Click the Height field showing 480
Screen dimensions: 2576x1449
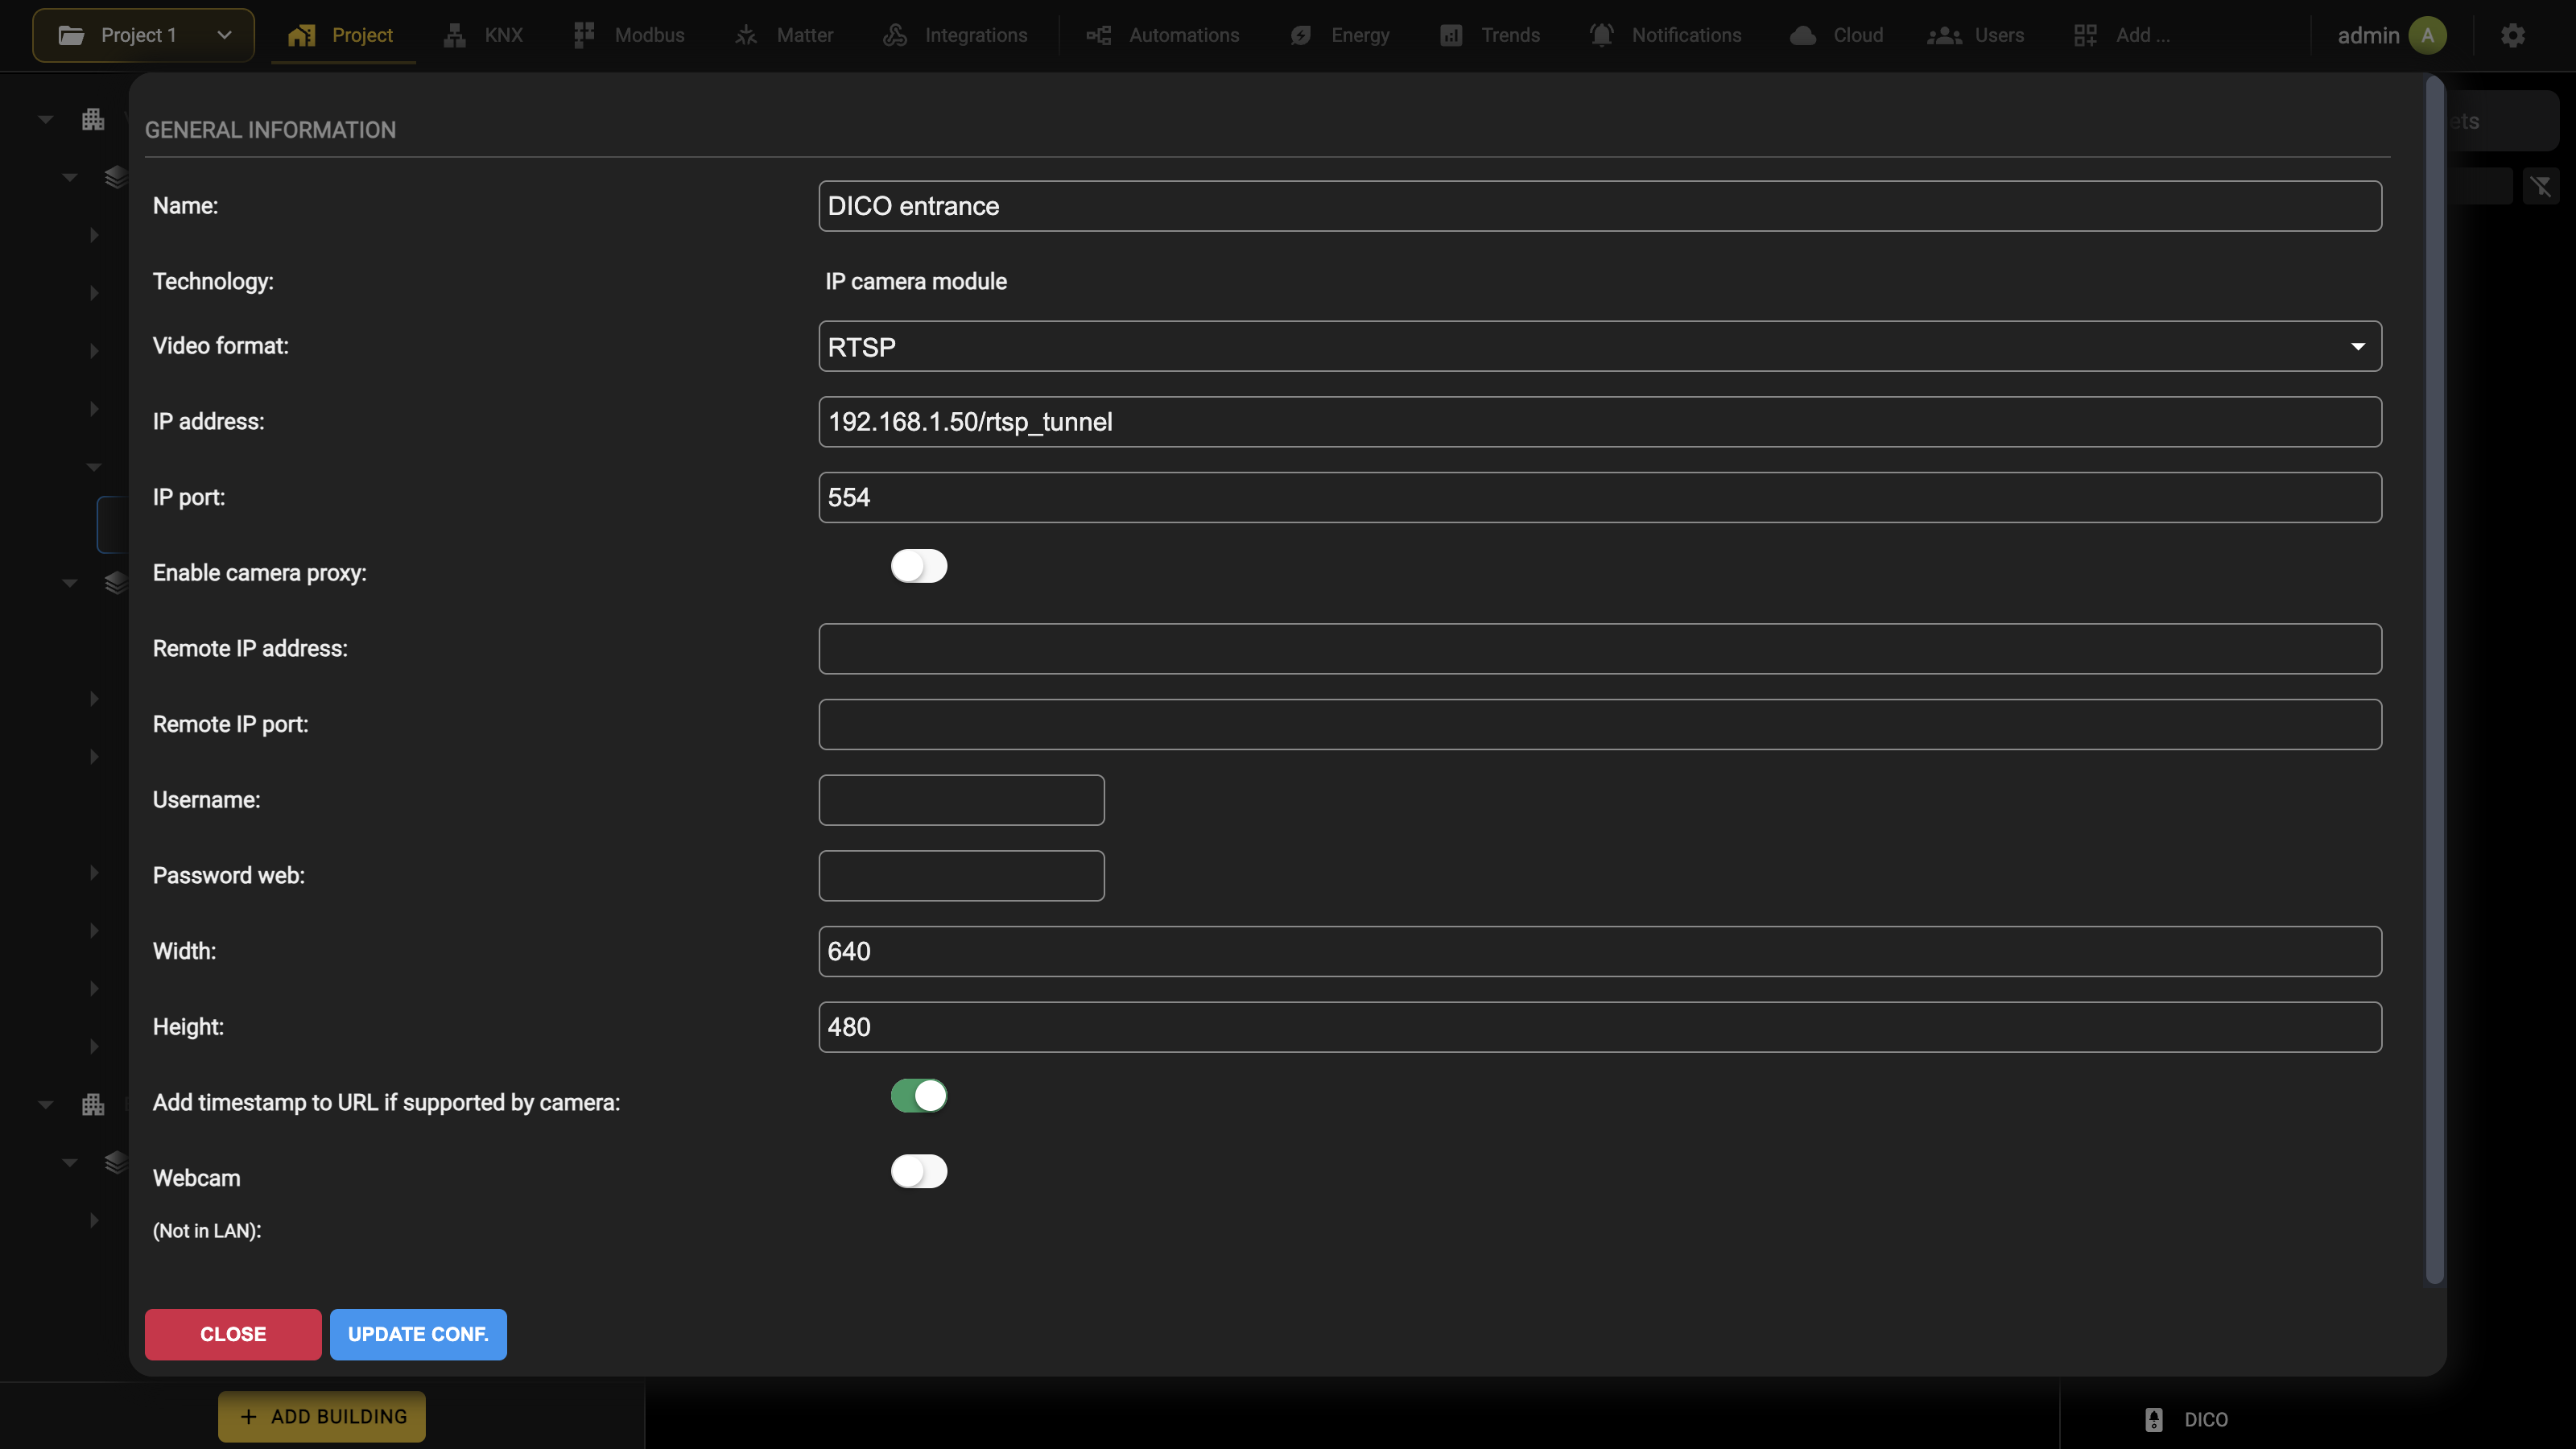click(1600, 1027)
